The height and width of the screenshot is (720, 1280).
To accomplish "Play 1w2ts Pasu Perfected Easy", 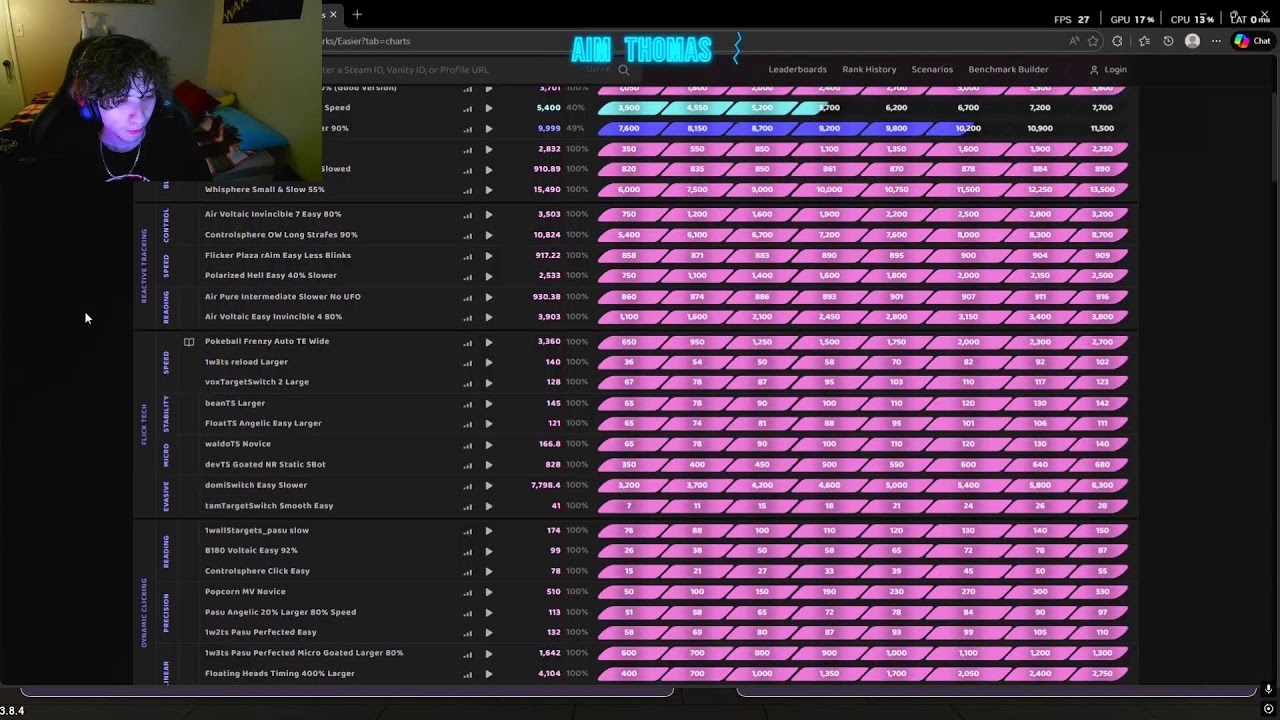I will pyautogui.click(x=489, y=633).
